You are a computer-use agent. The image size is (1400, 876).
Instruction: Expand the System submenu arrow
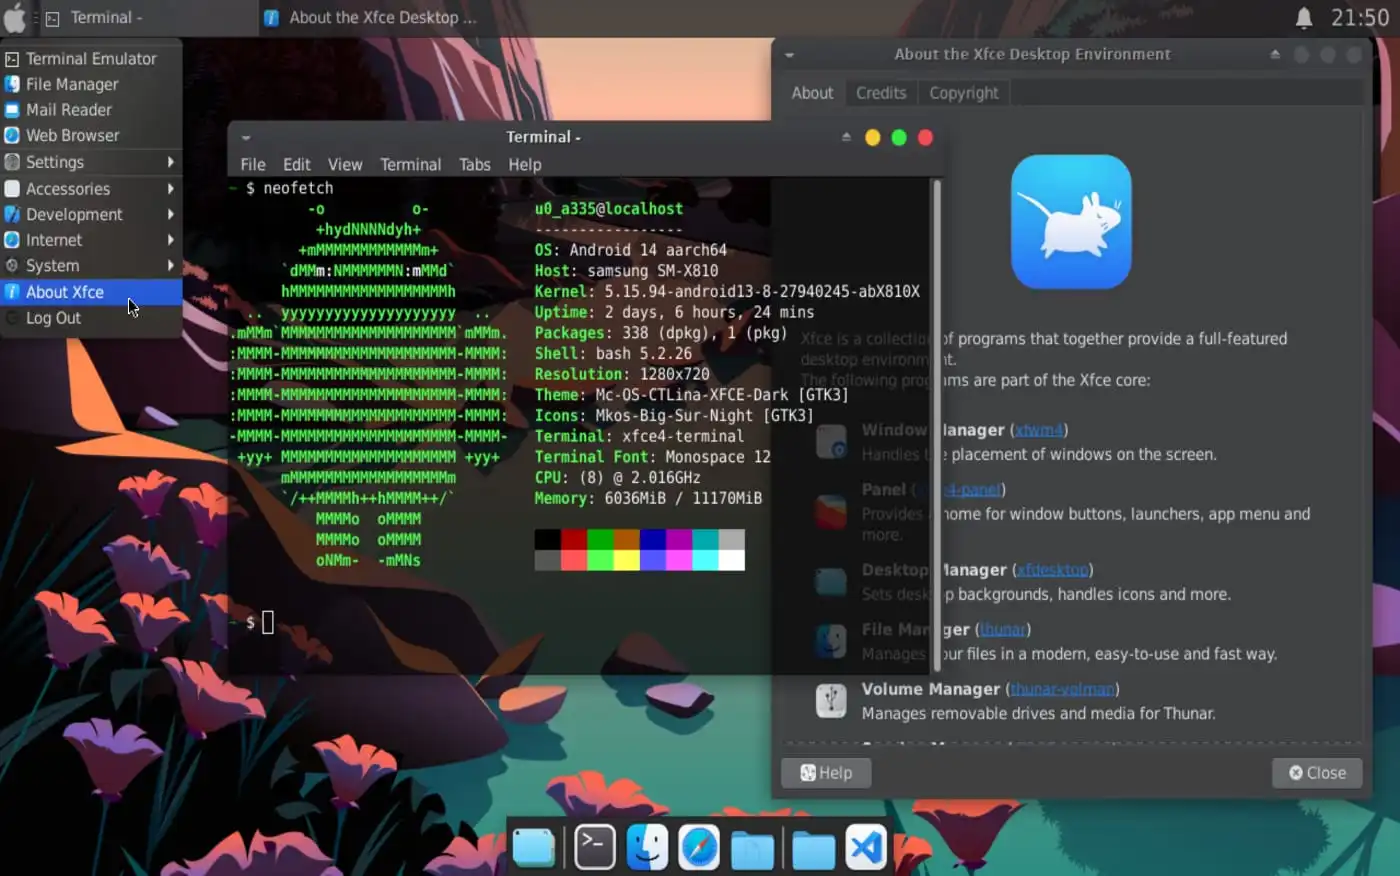[x=171, y=265]
